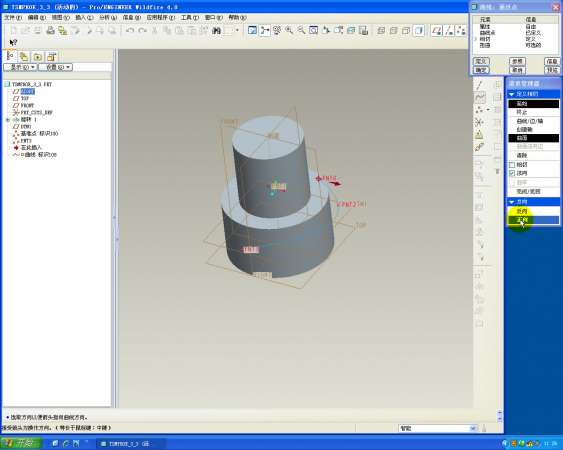Click the 定义 button in the curve dialog
This screenshot has height=450, width=563.
tap(481, 61)
